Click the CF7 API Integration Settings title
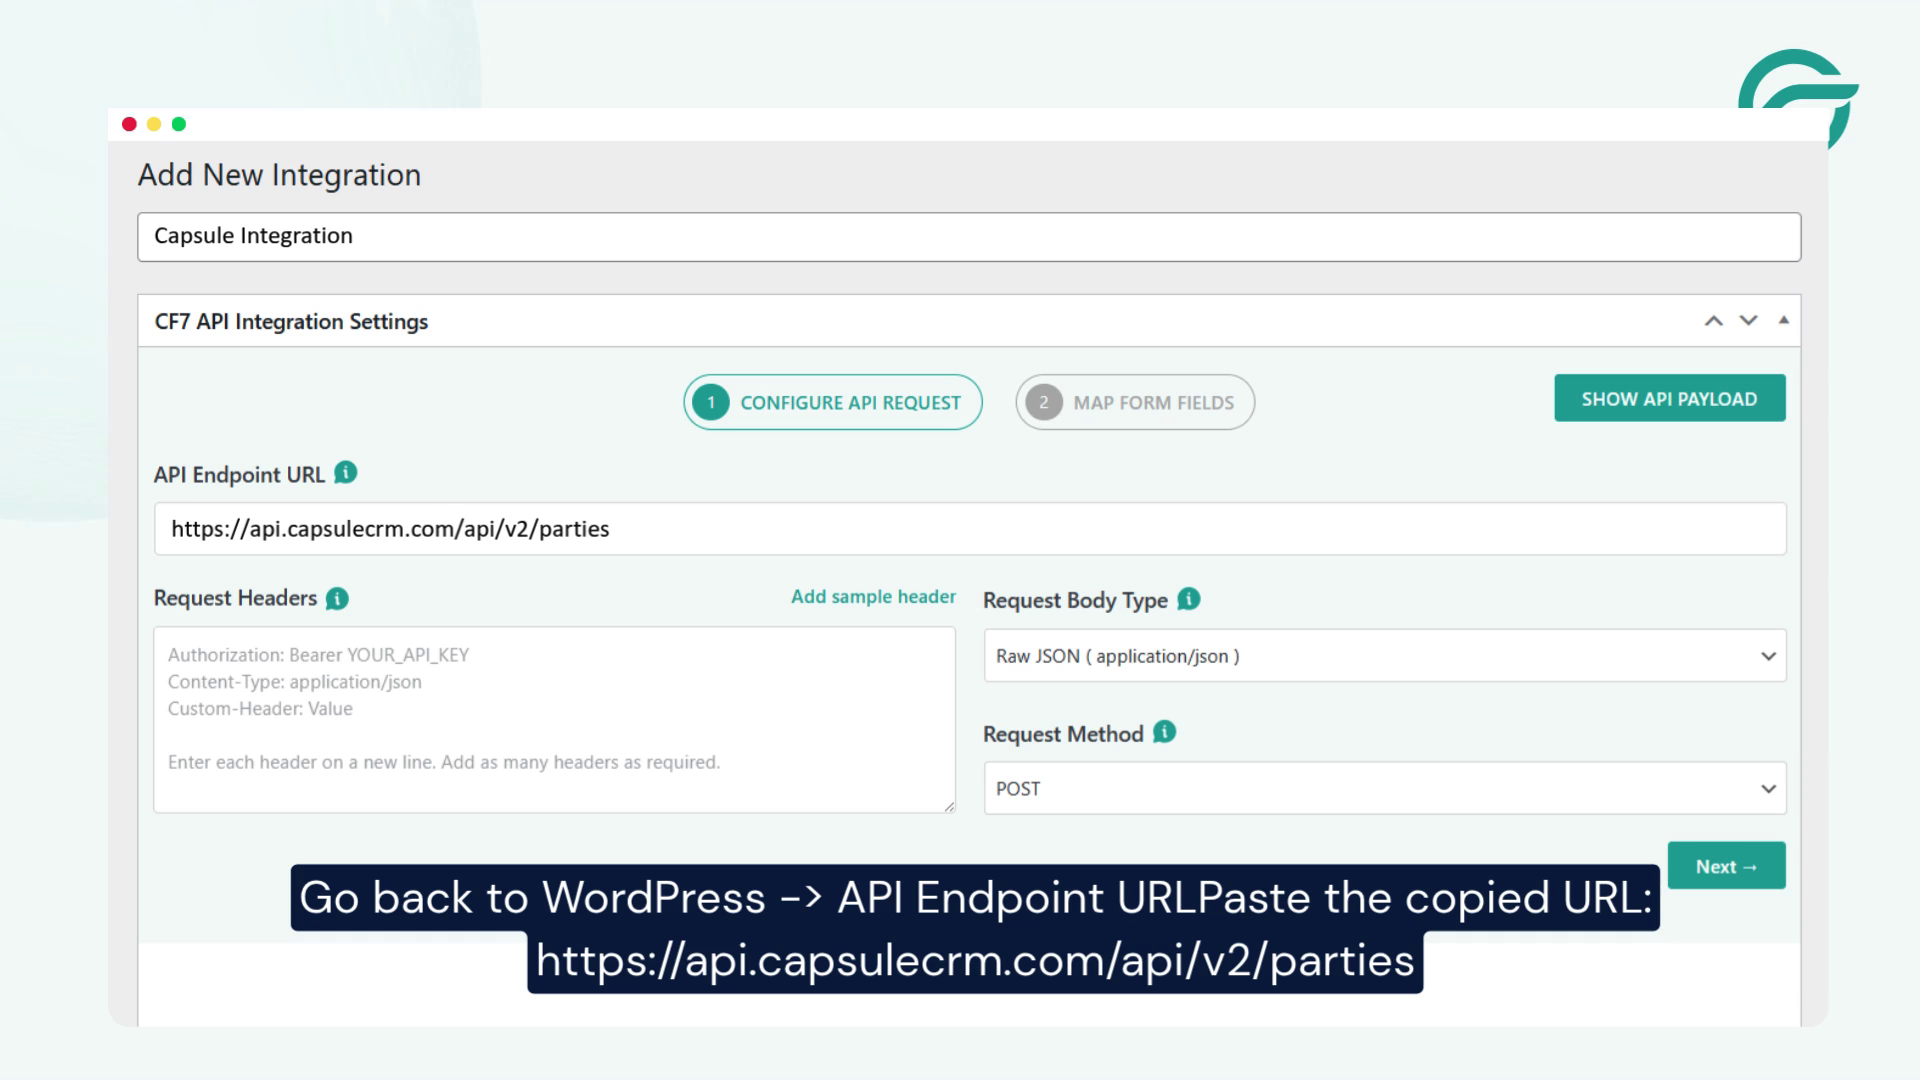Viewport: 1920px width, 1080px height. pyautogui.click(x=291, y=322)
